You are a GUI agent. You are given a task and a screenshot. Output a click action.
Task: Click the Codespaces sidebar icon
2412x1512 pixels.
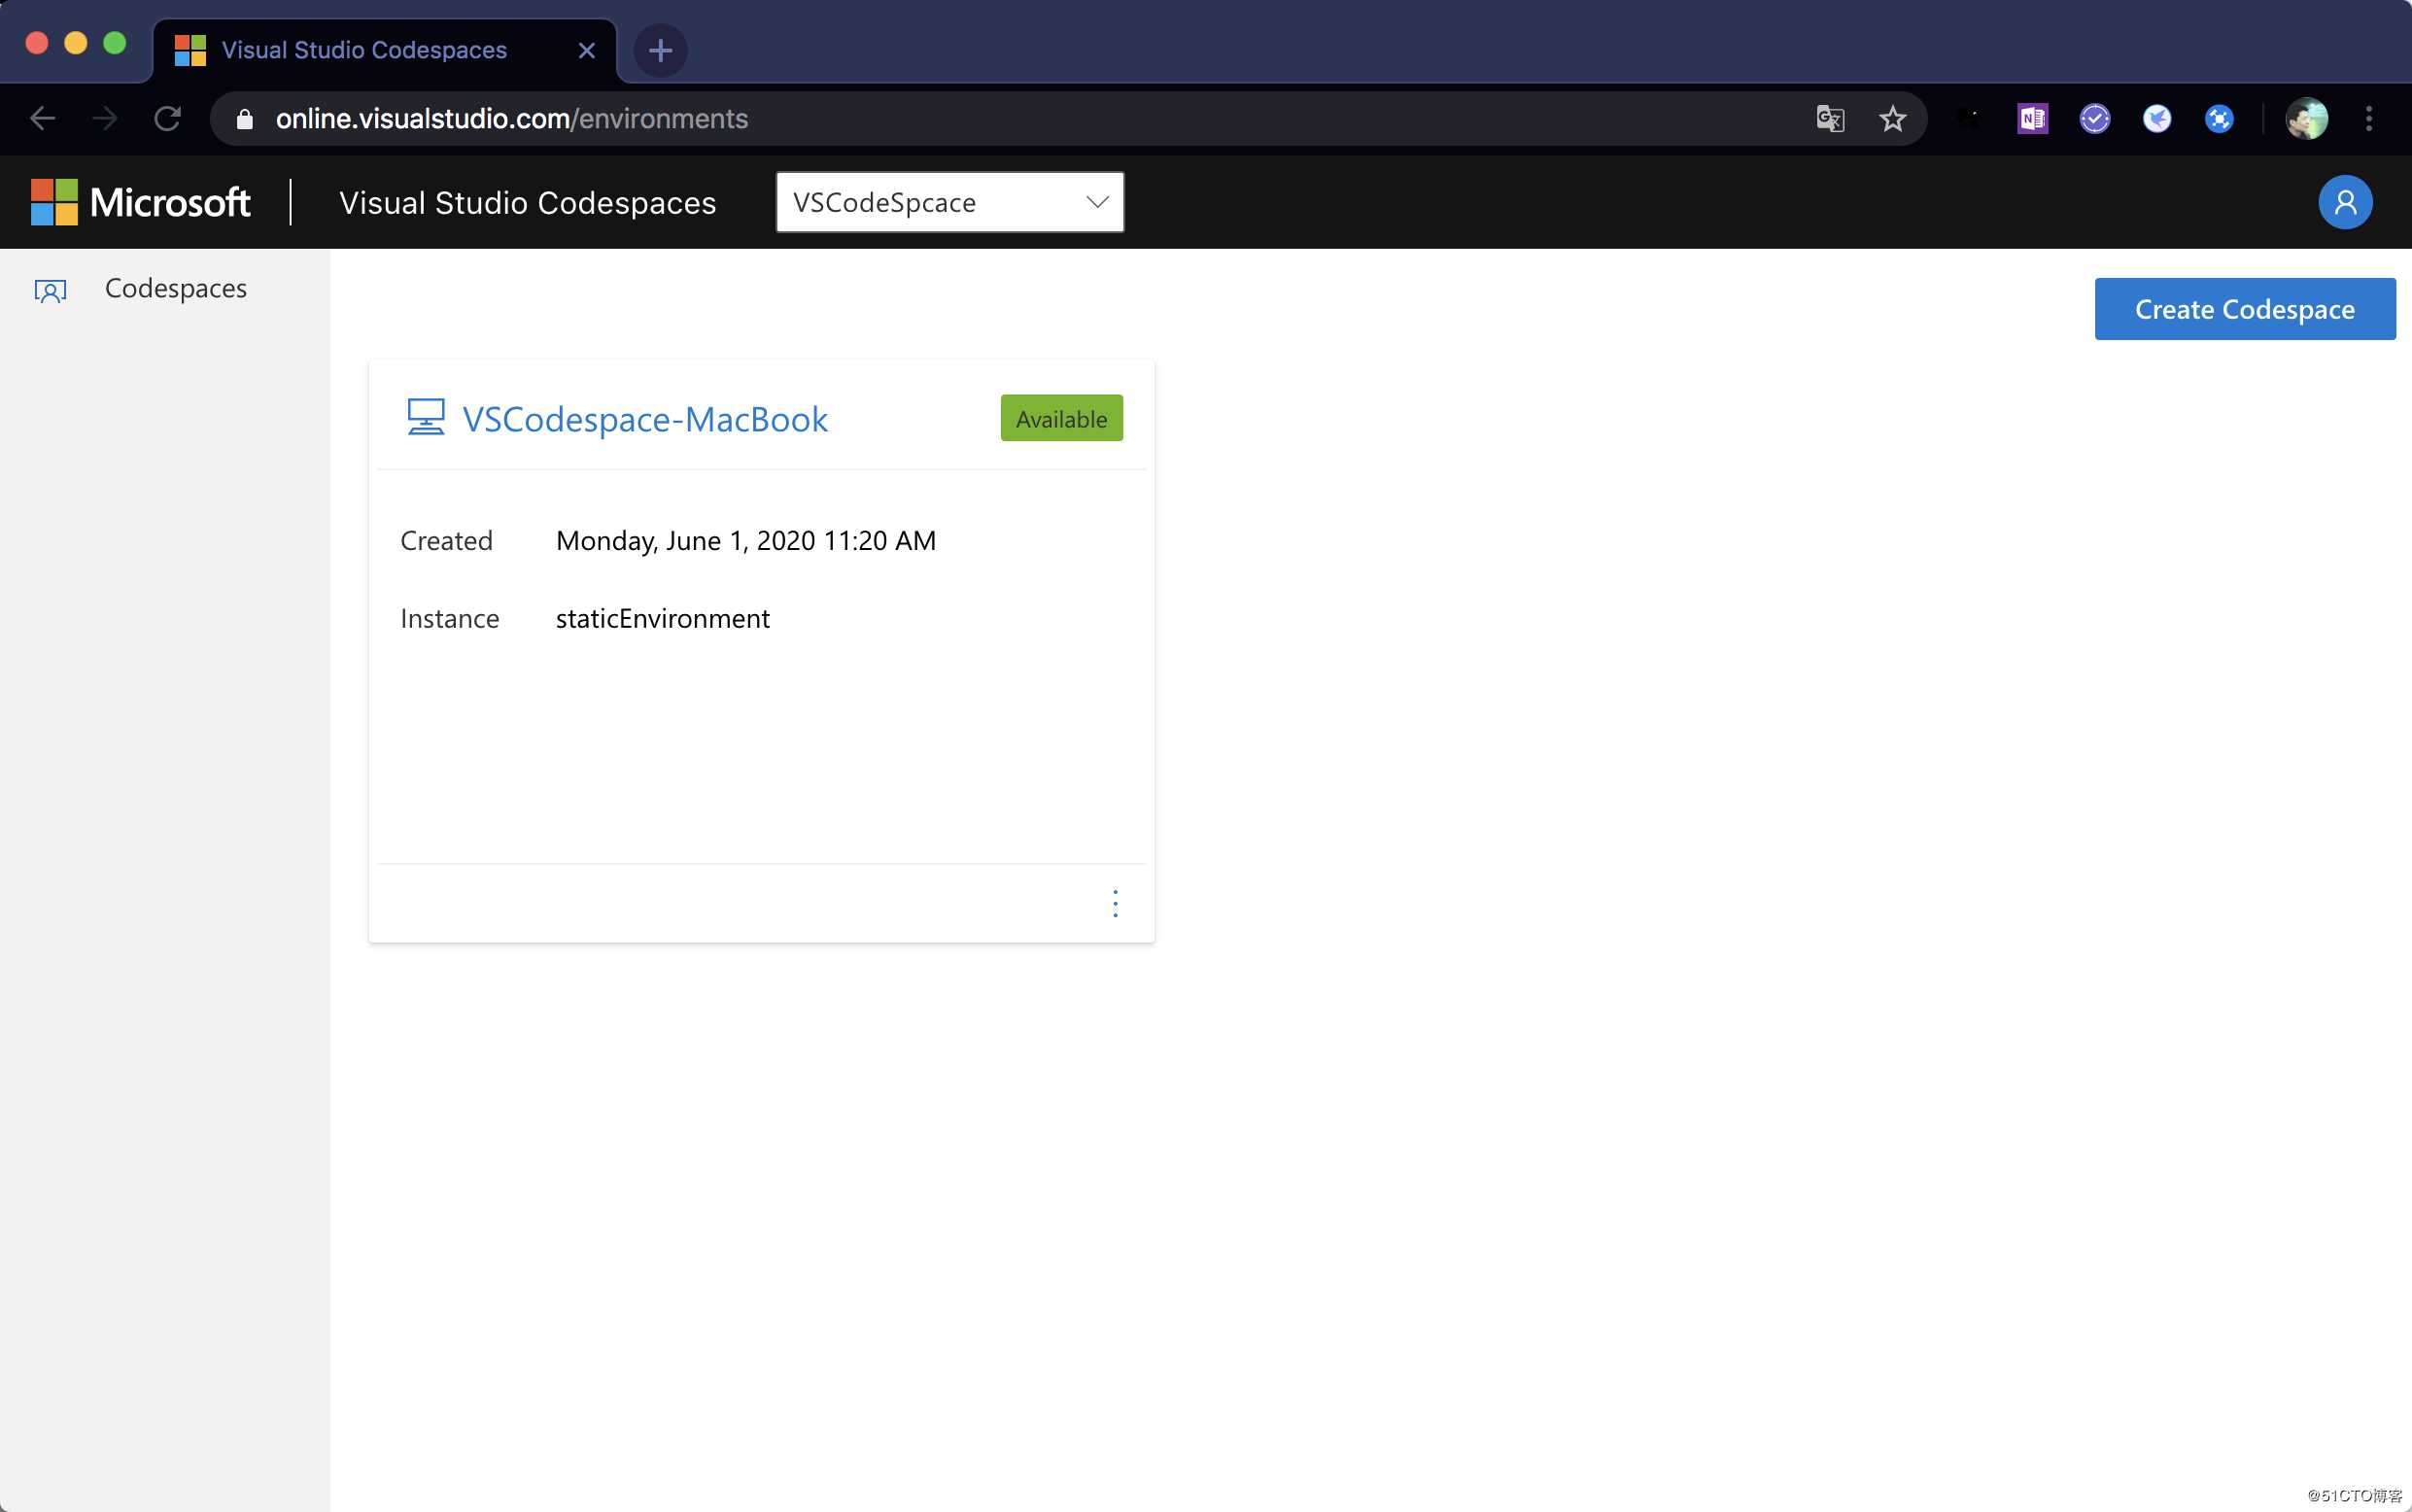[x=50, y=290]
